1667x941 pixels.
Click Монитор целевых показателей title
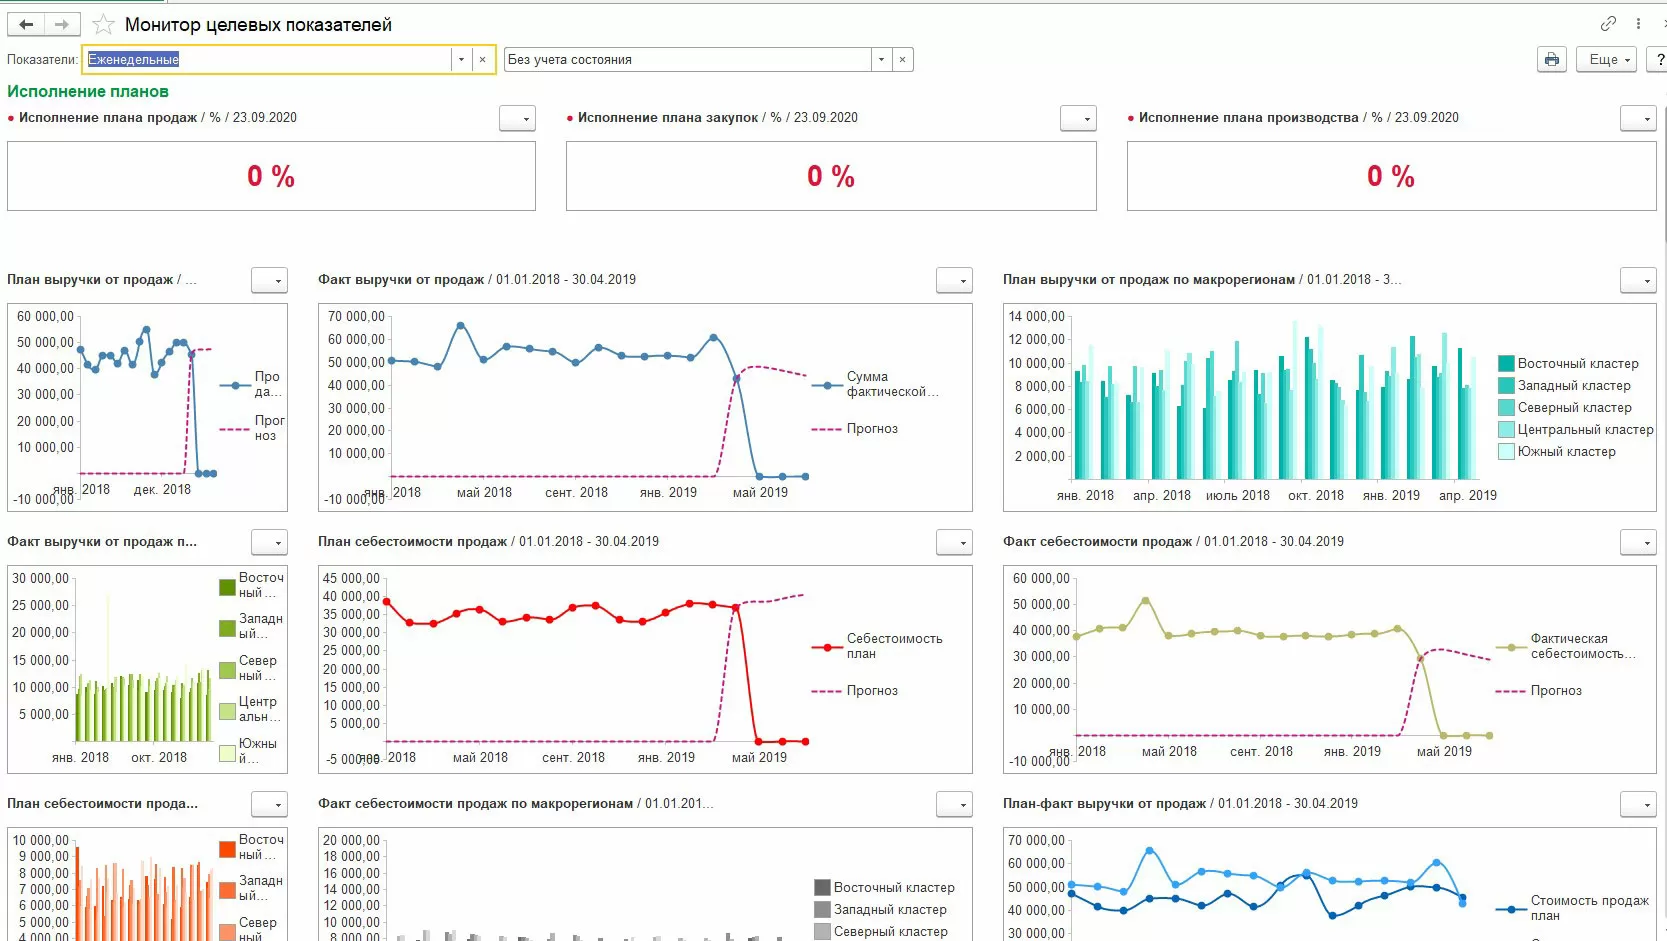click(x=258, y=25)
